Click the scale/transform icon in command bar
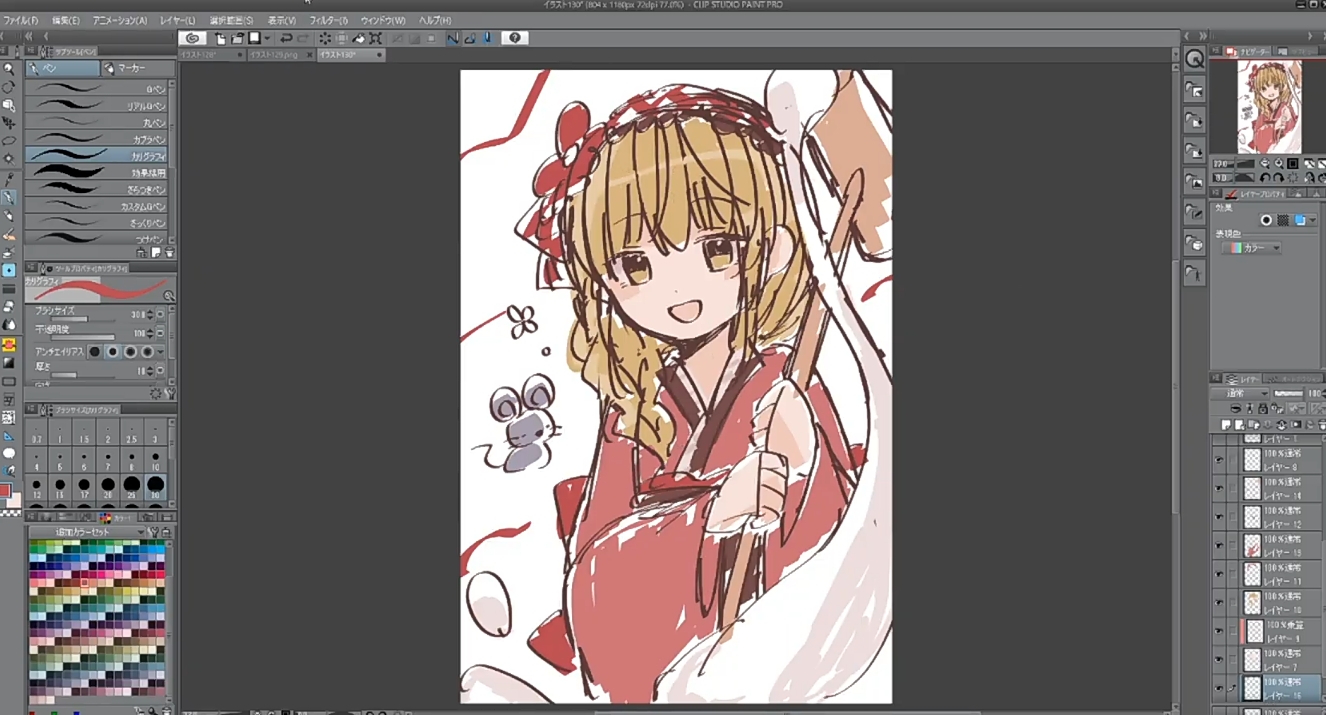 pyautogui.click(x=375, y=38)
